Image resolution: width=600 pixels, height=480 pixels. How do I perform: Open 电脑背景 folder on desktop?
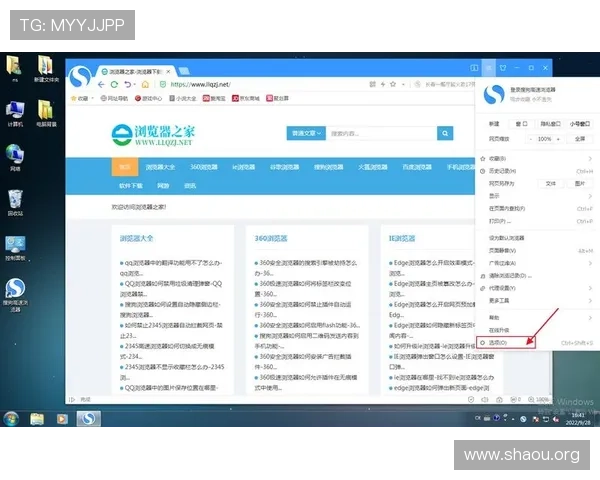click(46, 114)
